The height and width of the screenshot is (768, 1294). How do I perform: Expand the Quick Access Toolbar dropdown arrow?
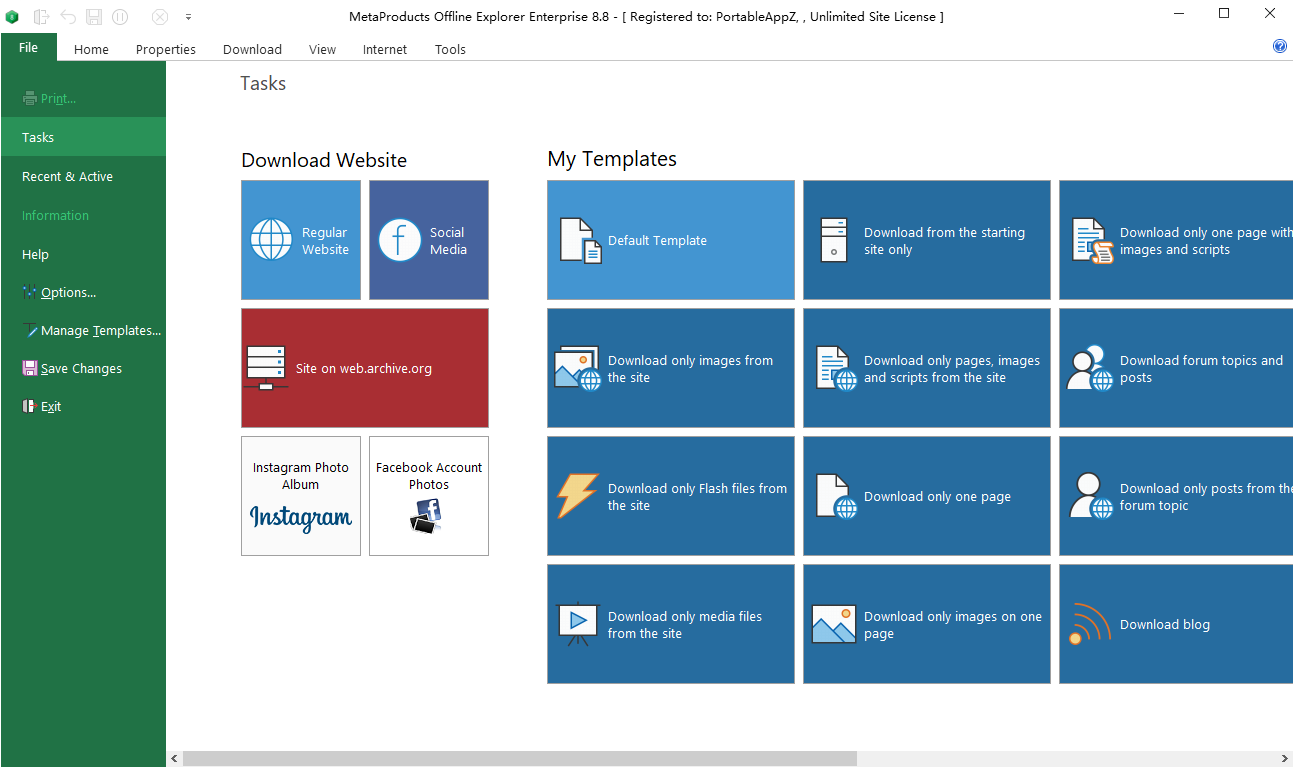189,17
